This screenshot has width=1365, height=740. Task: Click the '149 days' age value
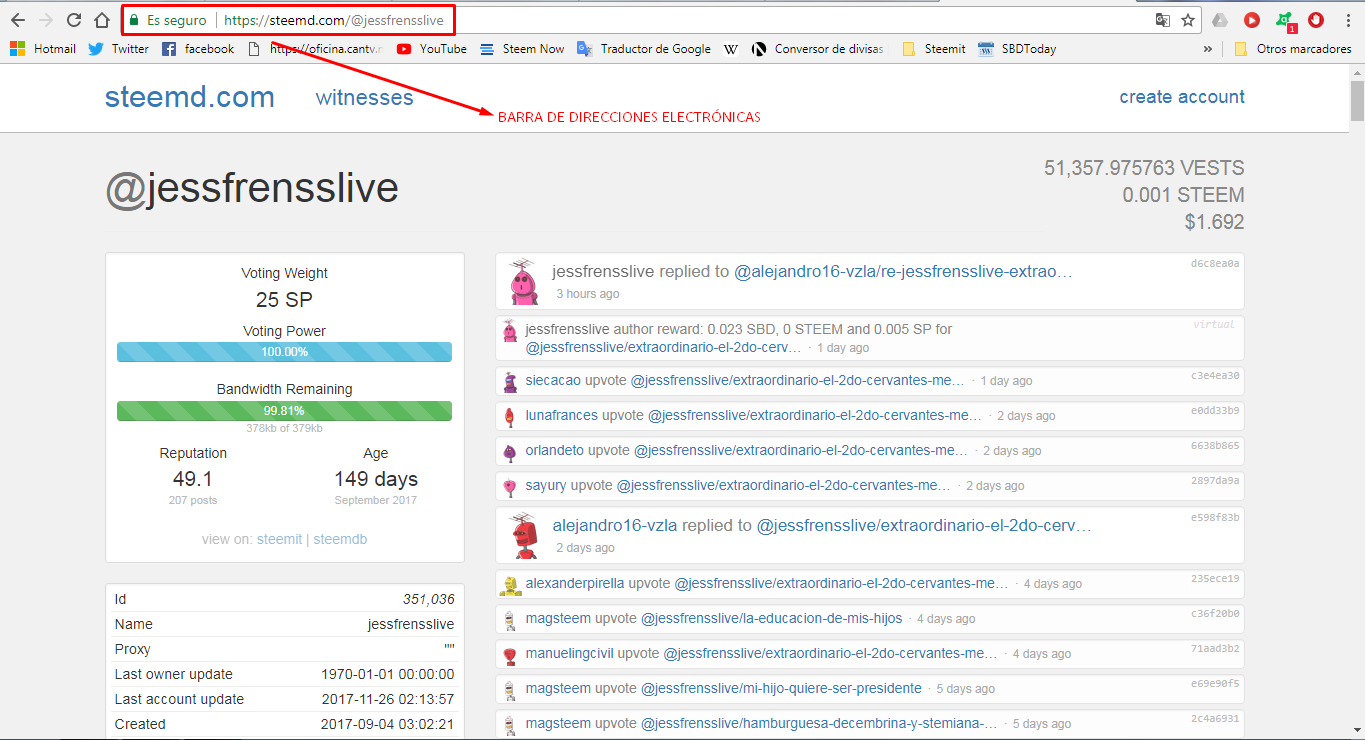(x=376, y=479)
